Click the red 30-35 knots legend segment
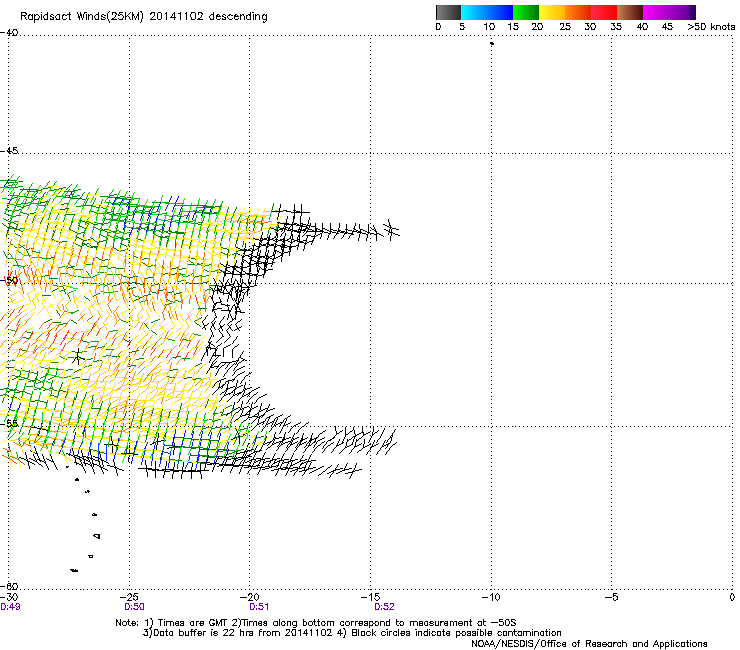This screenshot has width=740, height=650. pos(604,12)
